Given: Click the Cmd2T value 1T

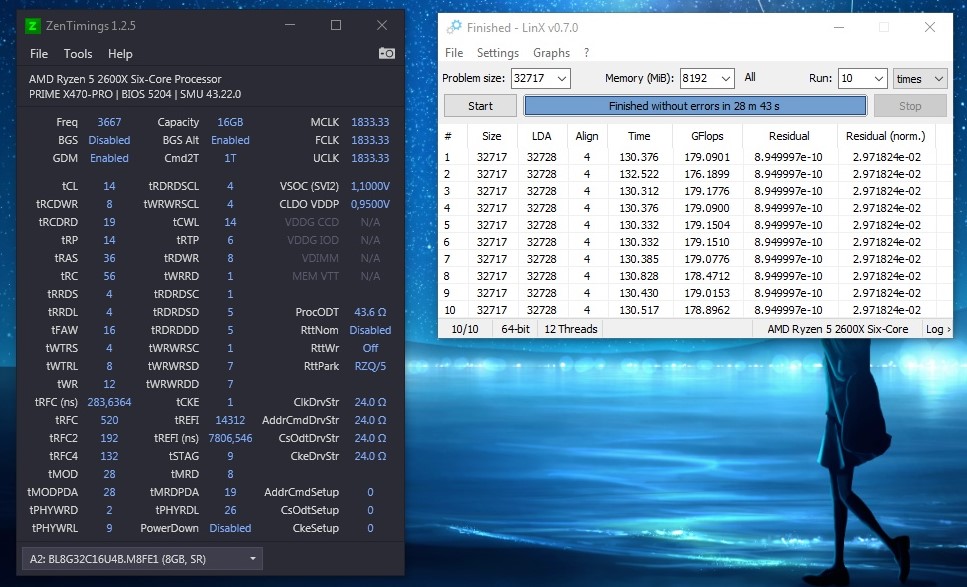Looking at the screenshot, I should (x=230, y=158).
